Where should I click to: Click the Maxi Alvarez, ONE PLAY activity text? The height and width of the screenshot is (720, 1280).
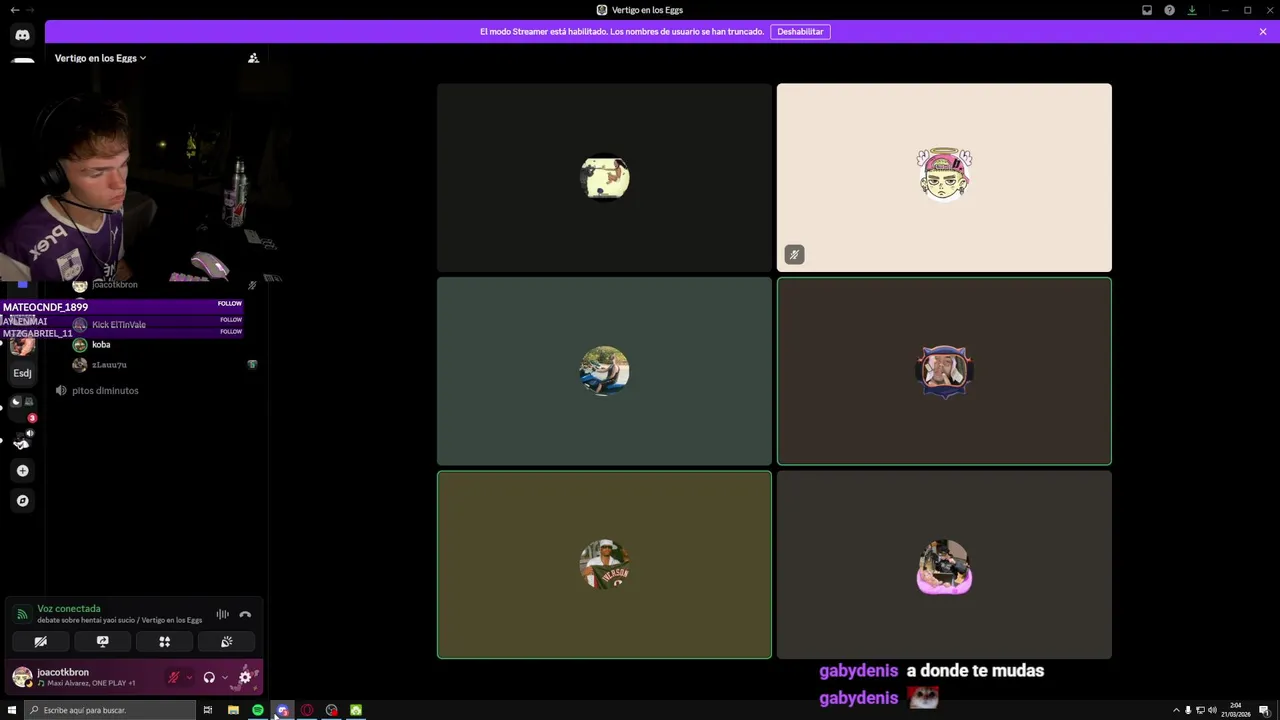pos(86,683)
